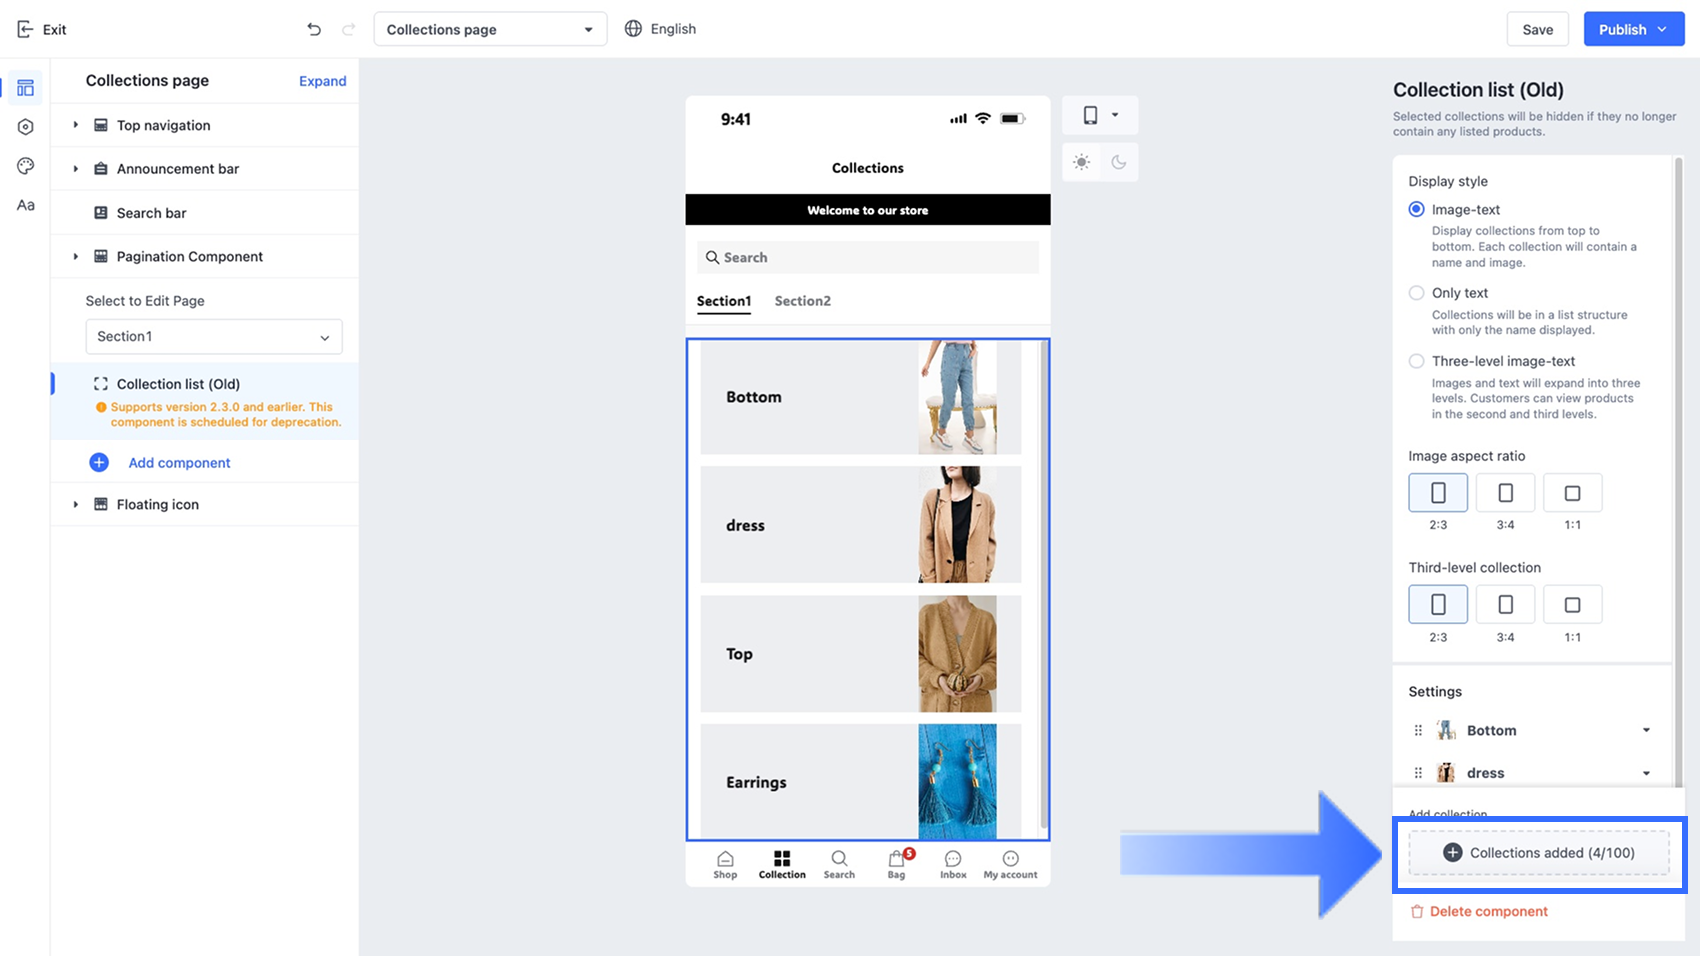Viewport: 1700px width, 956px height.
Task: Set Image aspect ratio to 1:1
Action: pos(1572,493)
